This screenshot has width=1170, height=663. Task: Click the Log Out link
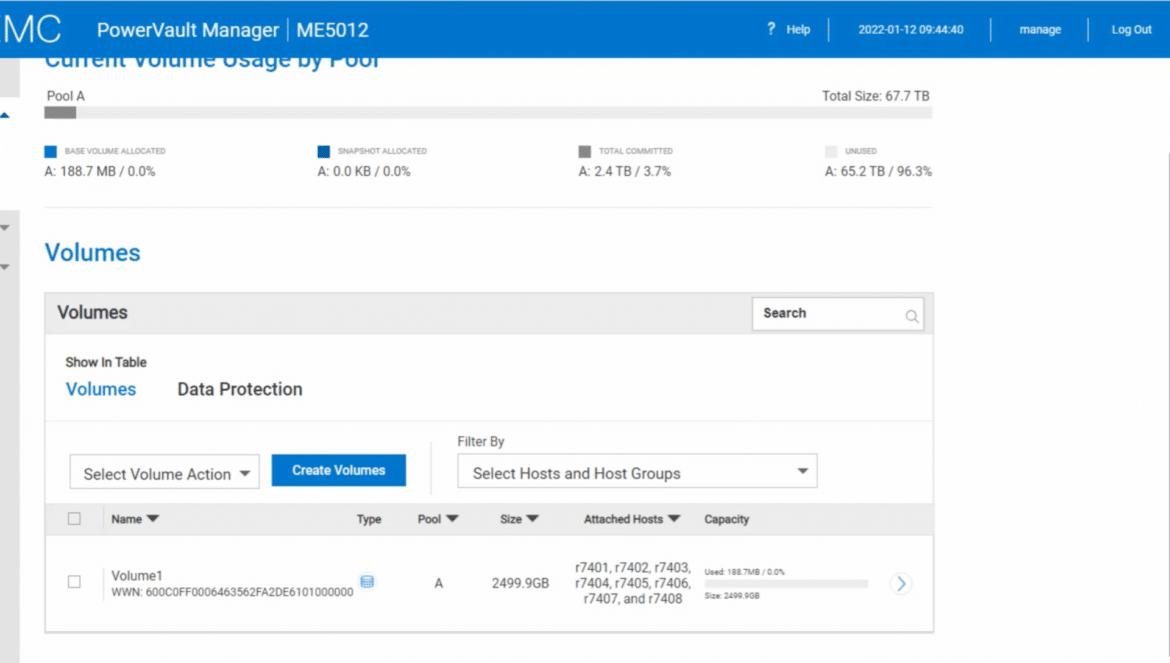(x=1131, y=29)
